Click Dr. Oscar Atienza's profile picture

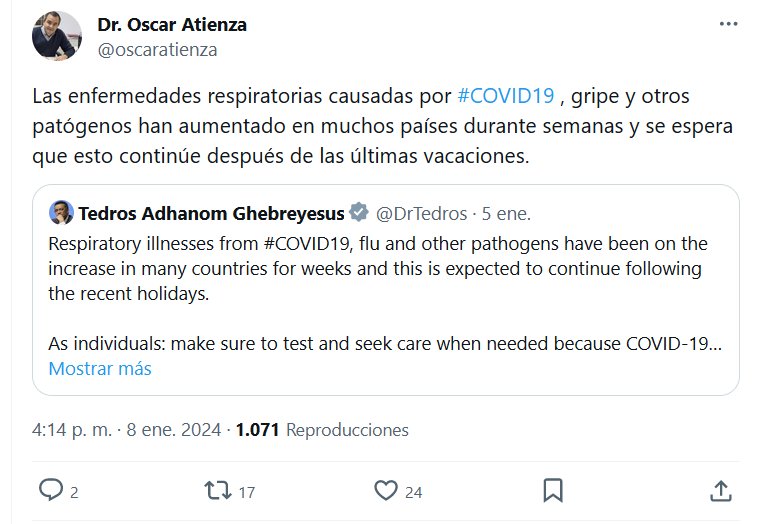click(x=57, y=36)
